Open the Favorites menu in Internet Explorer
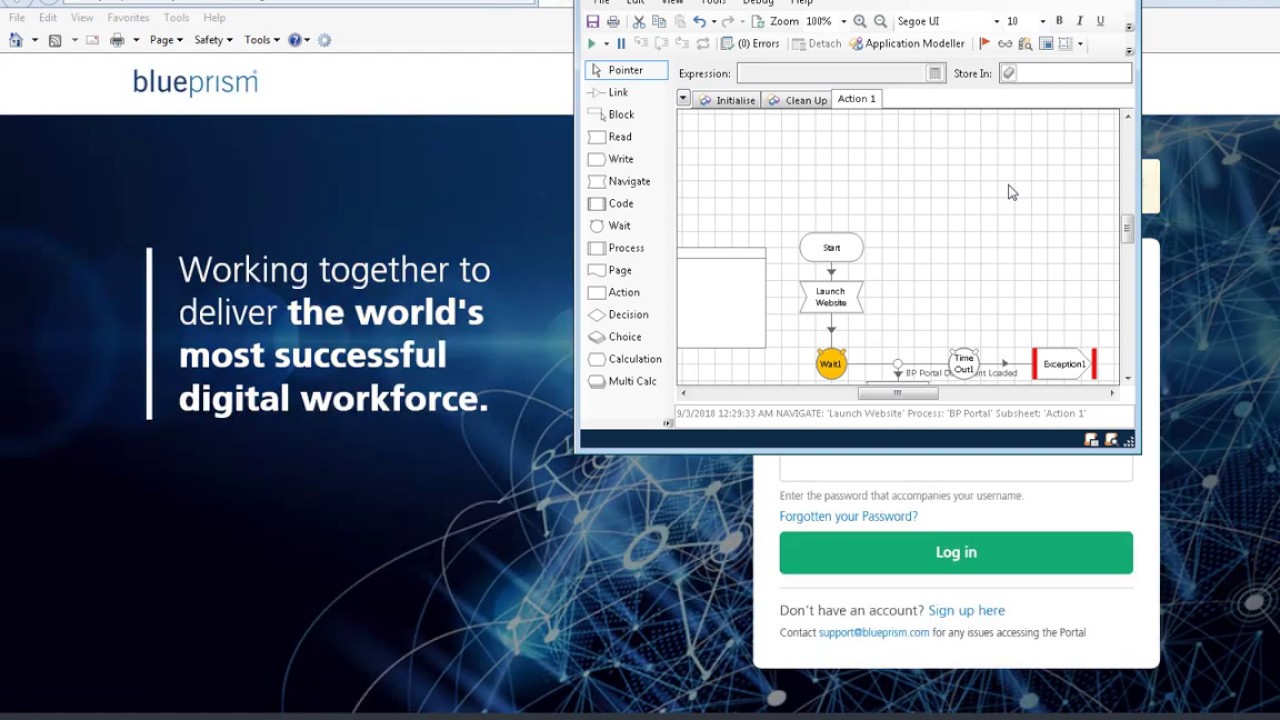The image size is (1280, 720). pyautogui.click(x=128, y=18)
